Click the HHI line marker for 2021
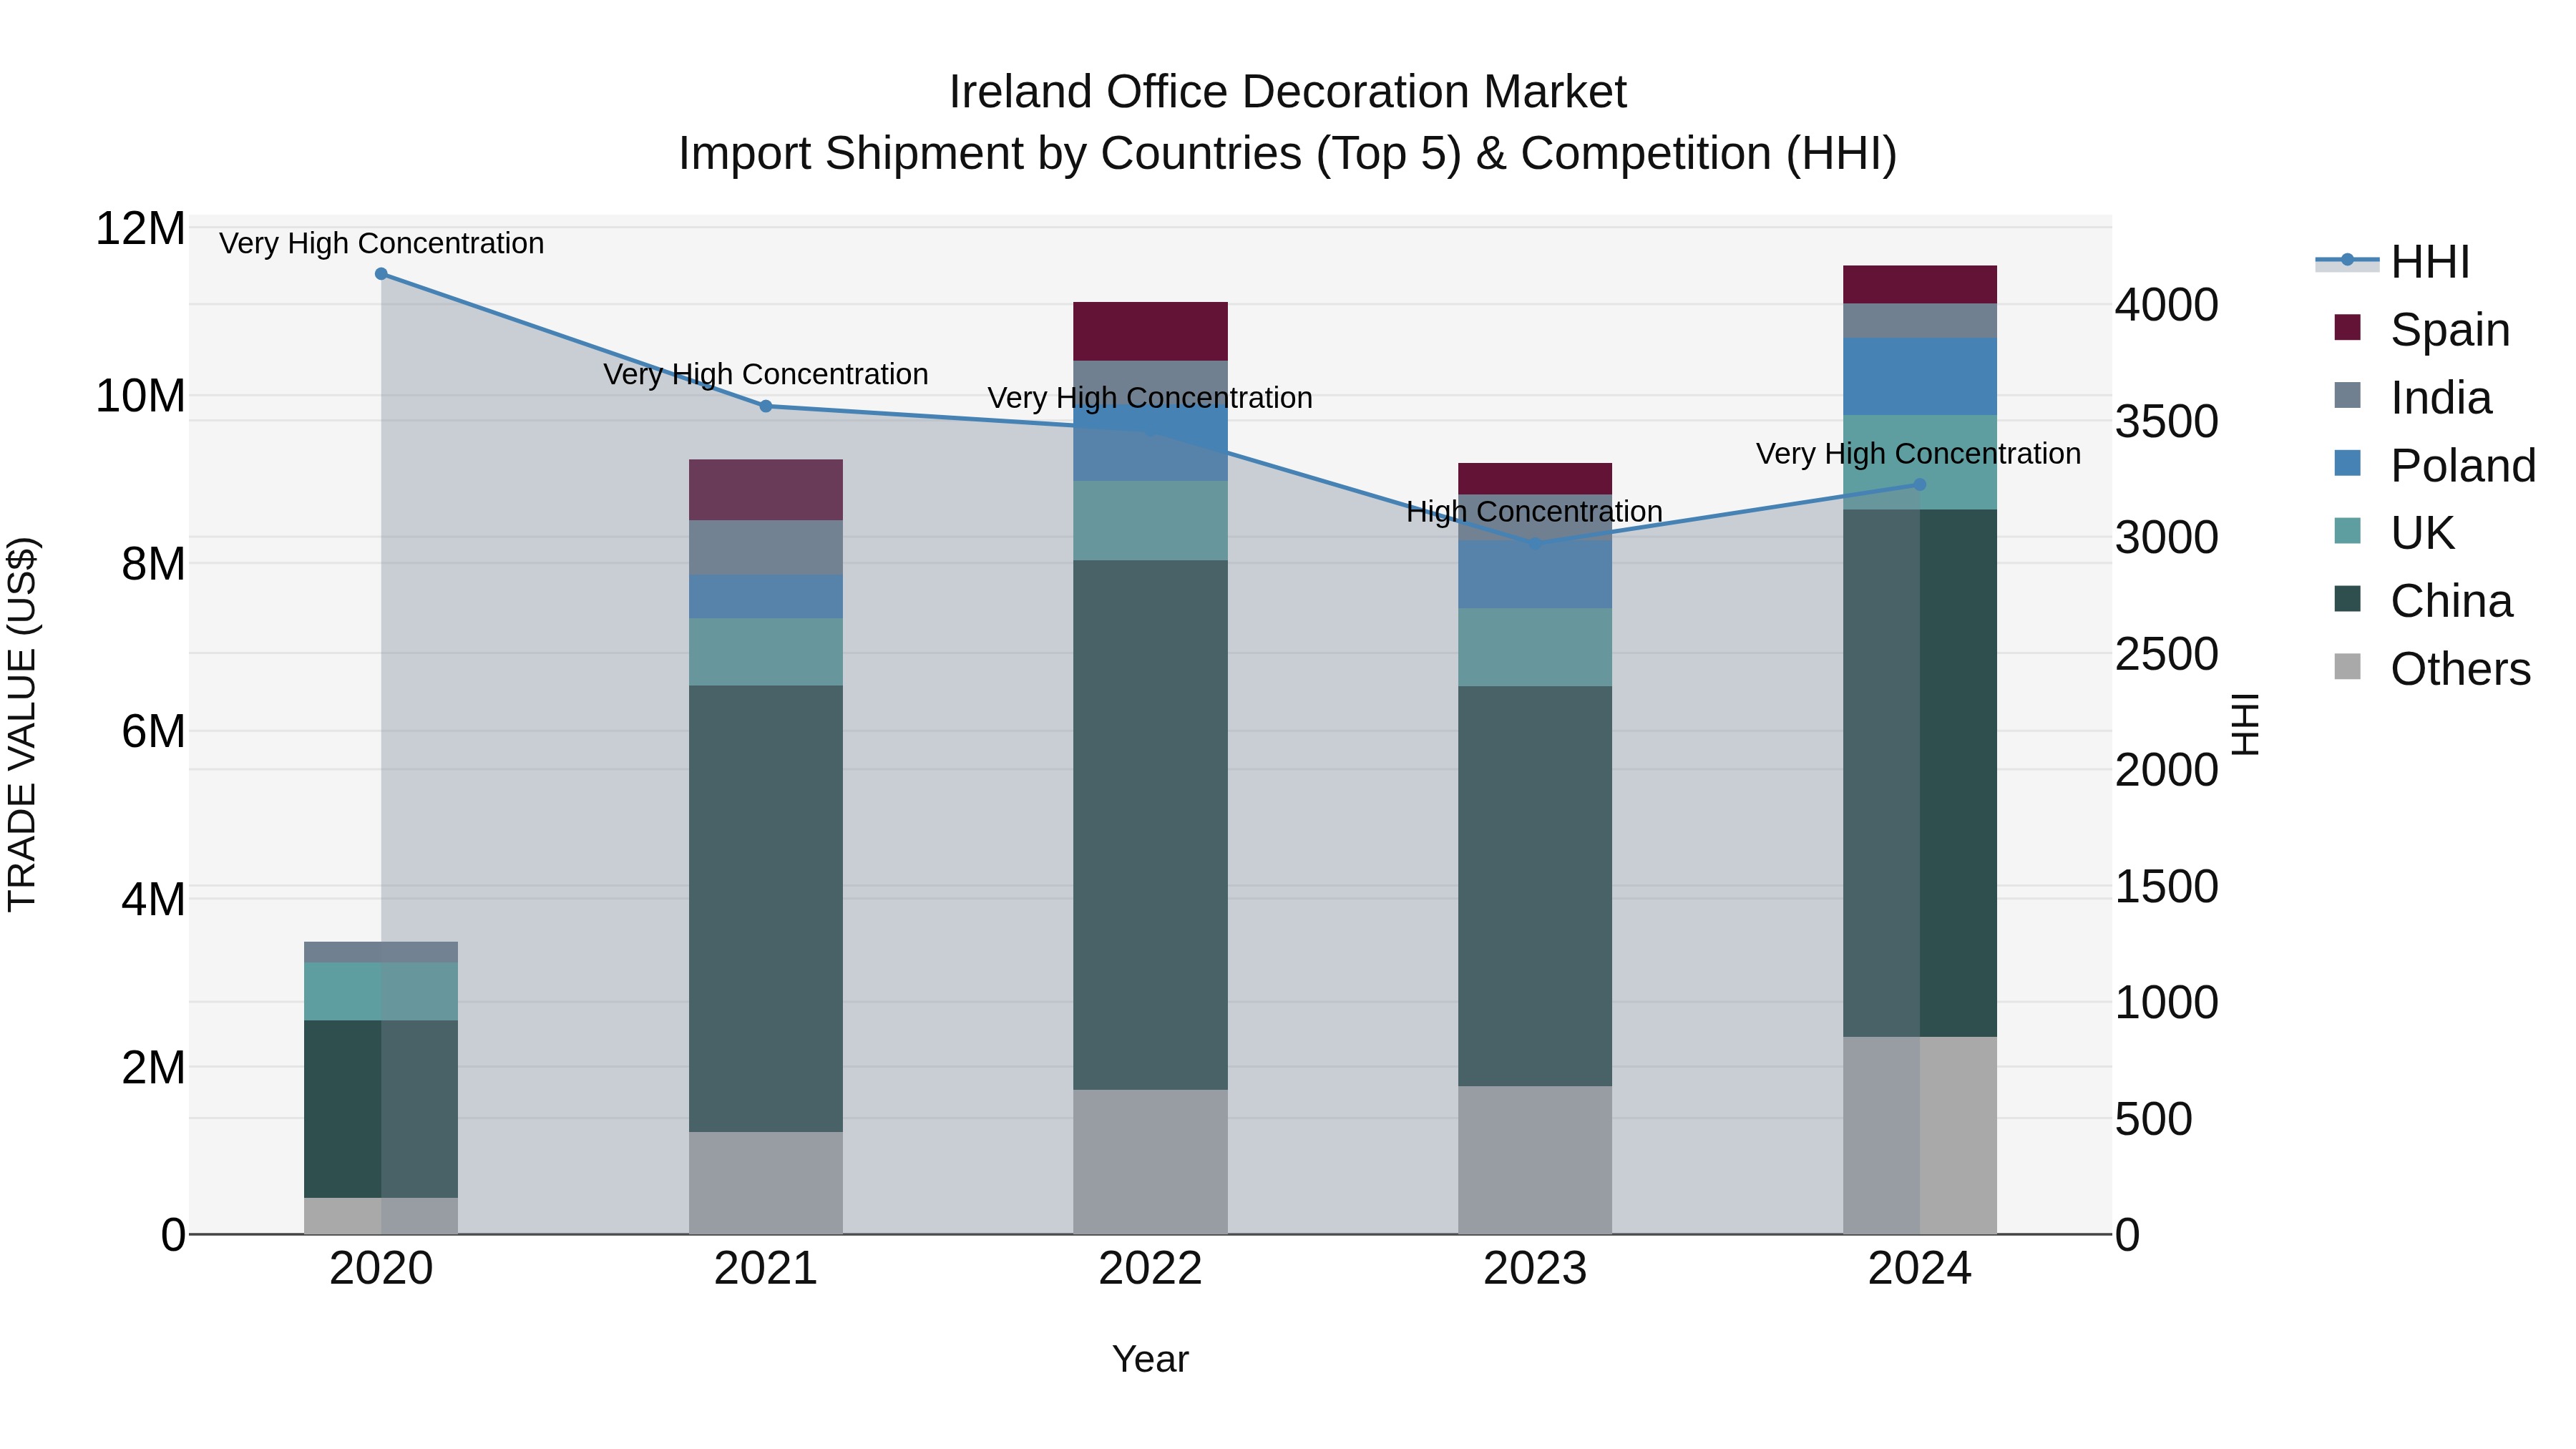The width and height of the screenshot is (2576, 1449). click(x=766, y=406)
